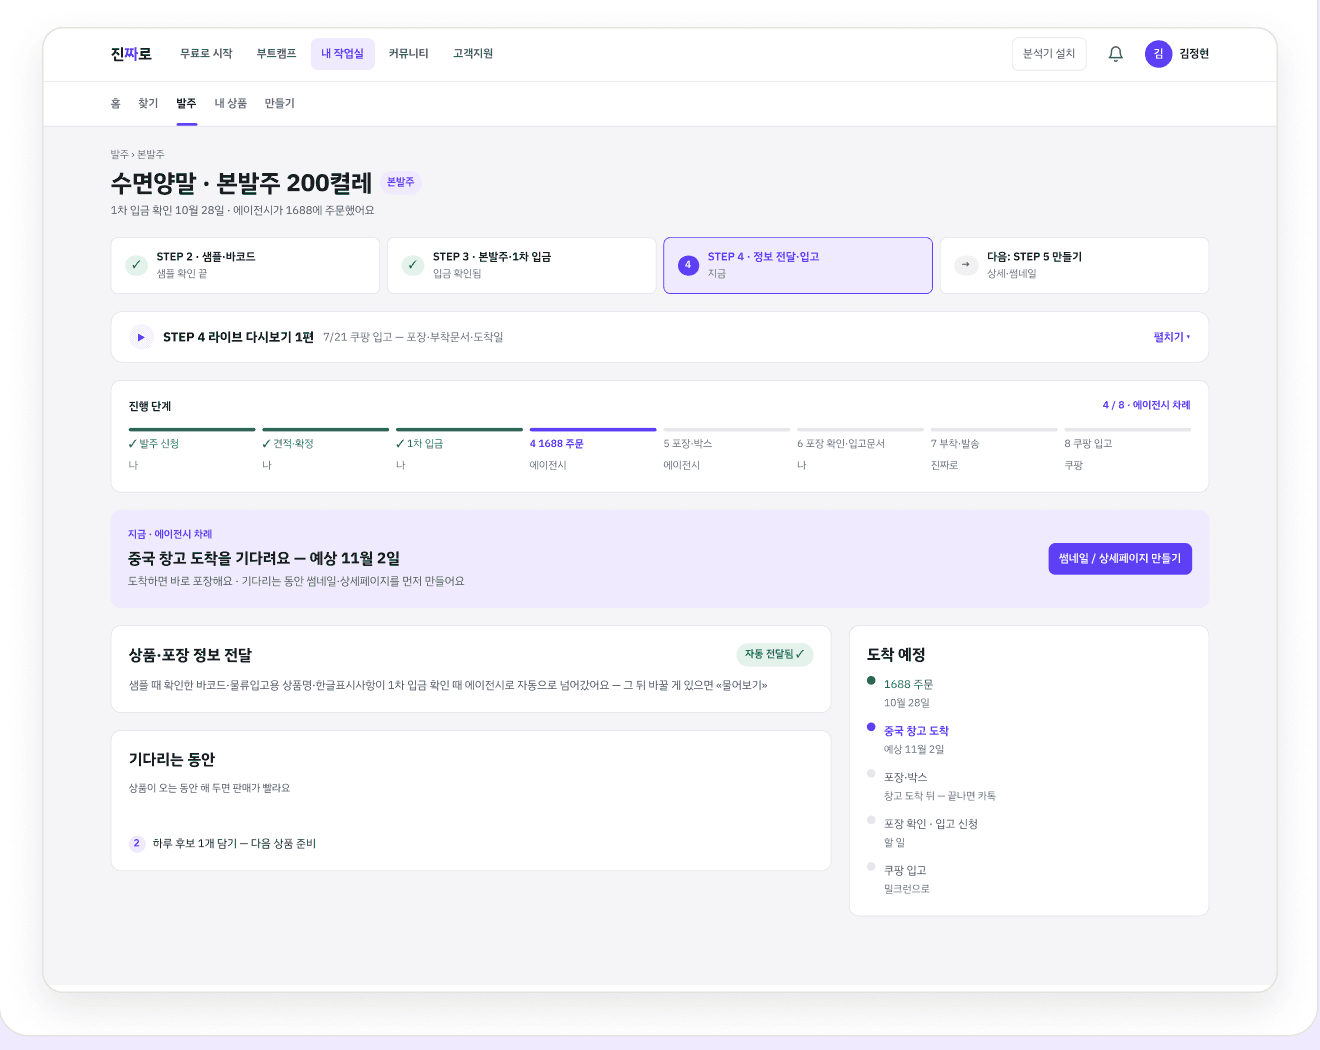
Task: Click the arrow icon beside STEP 5
Action: tap(966, 265)
